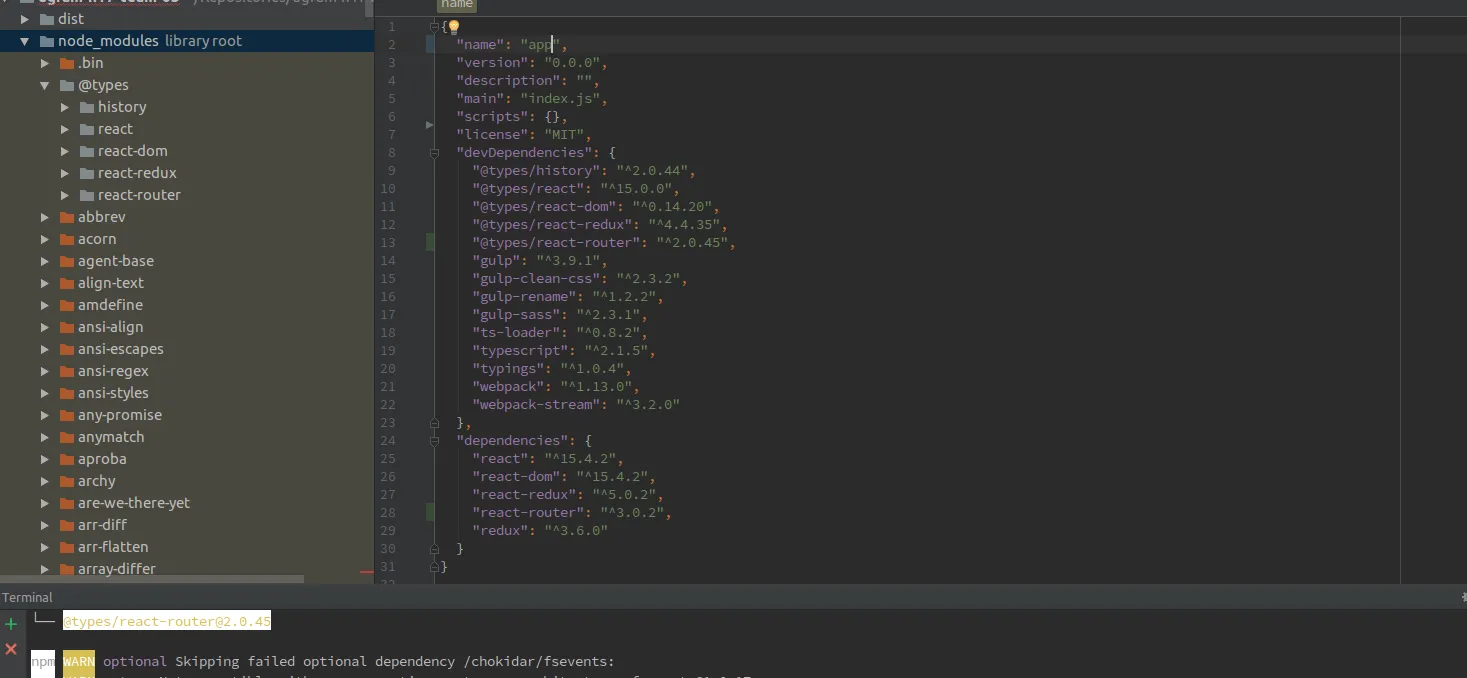Click line number 28 in gutter
The width and height of the screenshot is (1467, 678).
[388, 513]
